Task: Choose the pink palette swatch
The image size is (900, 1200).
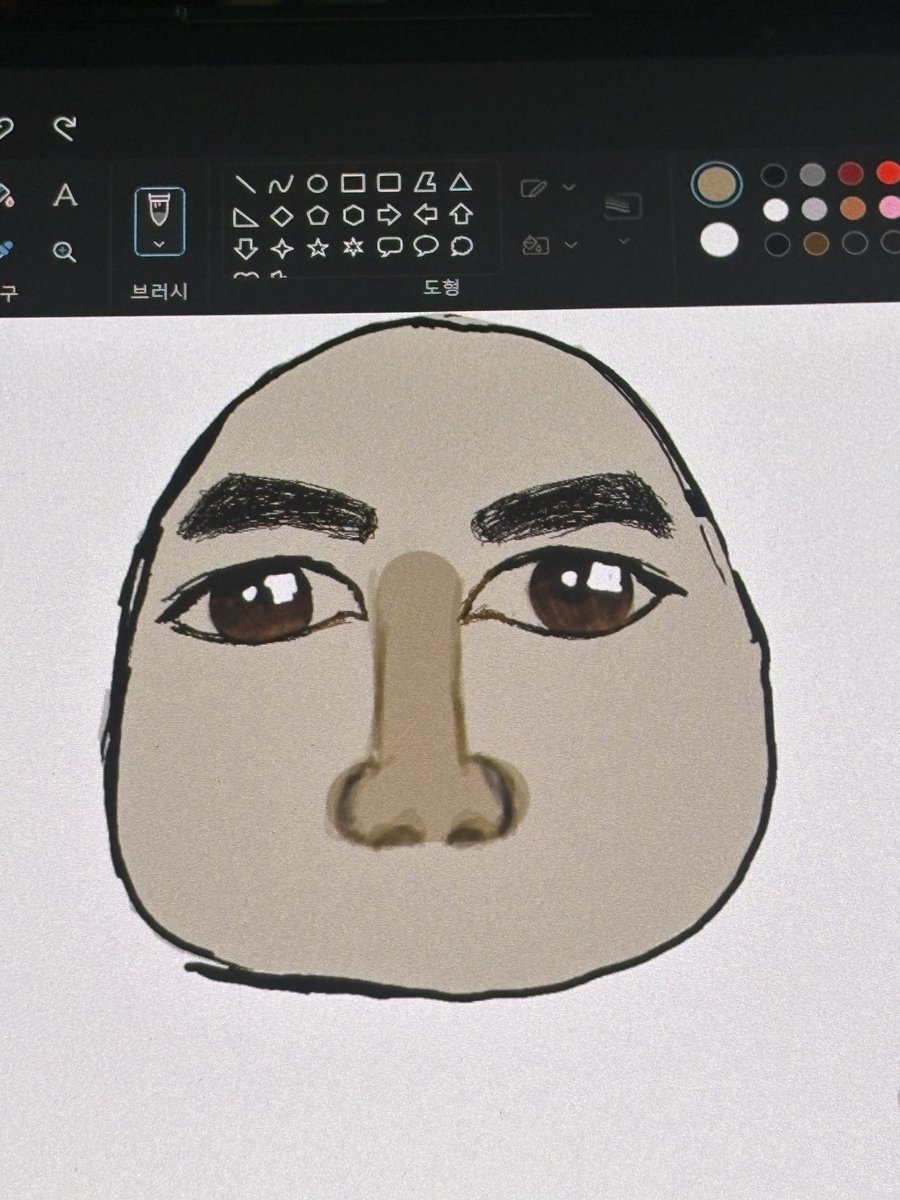Action: [x=890, y=207]
